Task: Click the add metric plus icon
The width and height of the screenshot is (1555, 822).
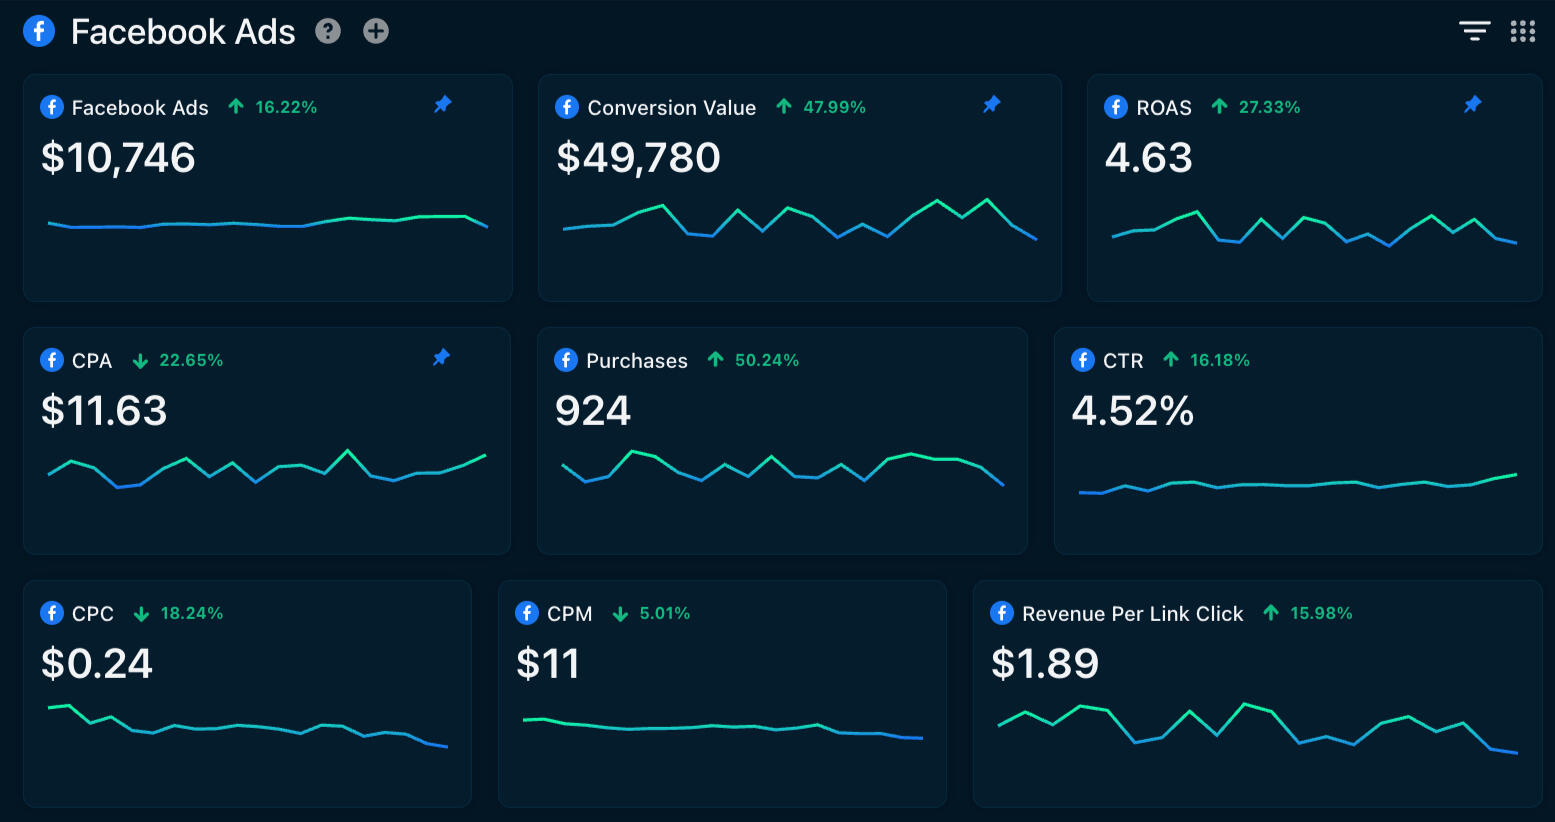Action: click(376, 32)
